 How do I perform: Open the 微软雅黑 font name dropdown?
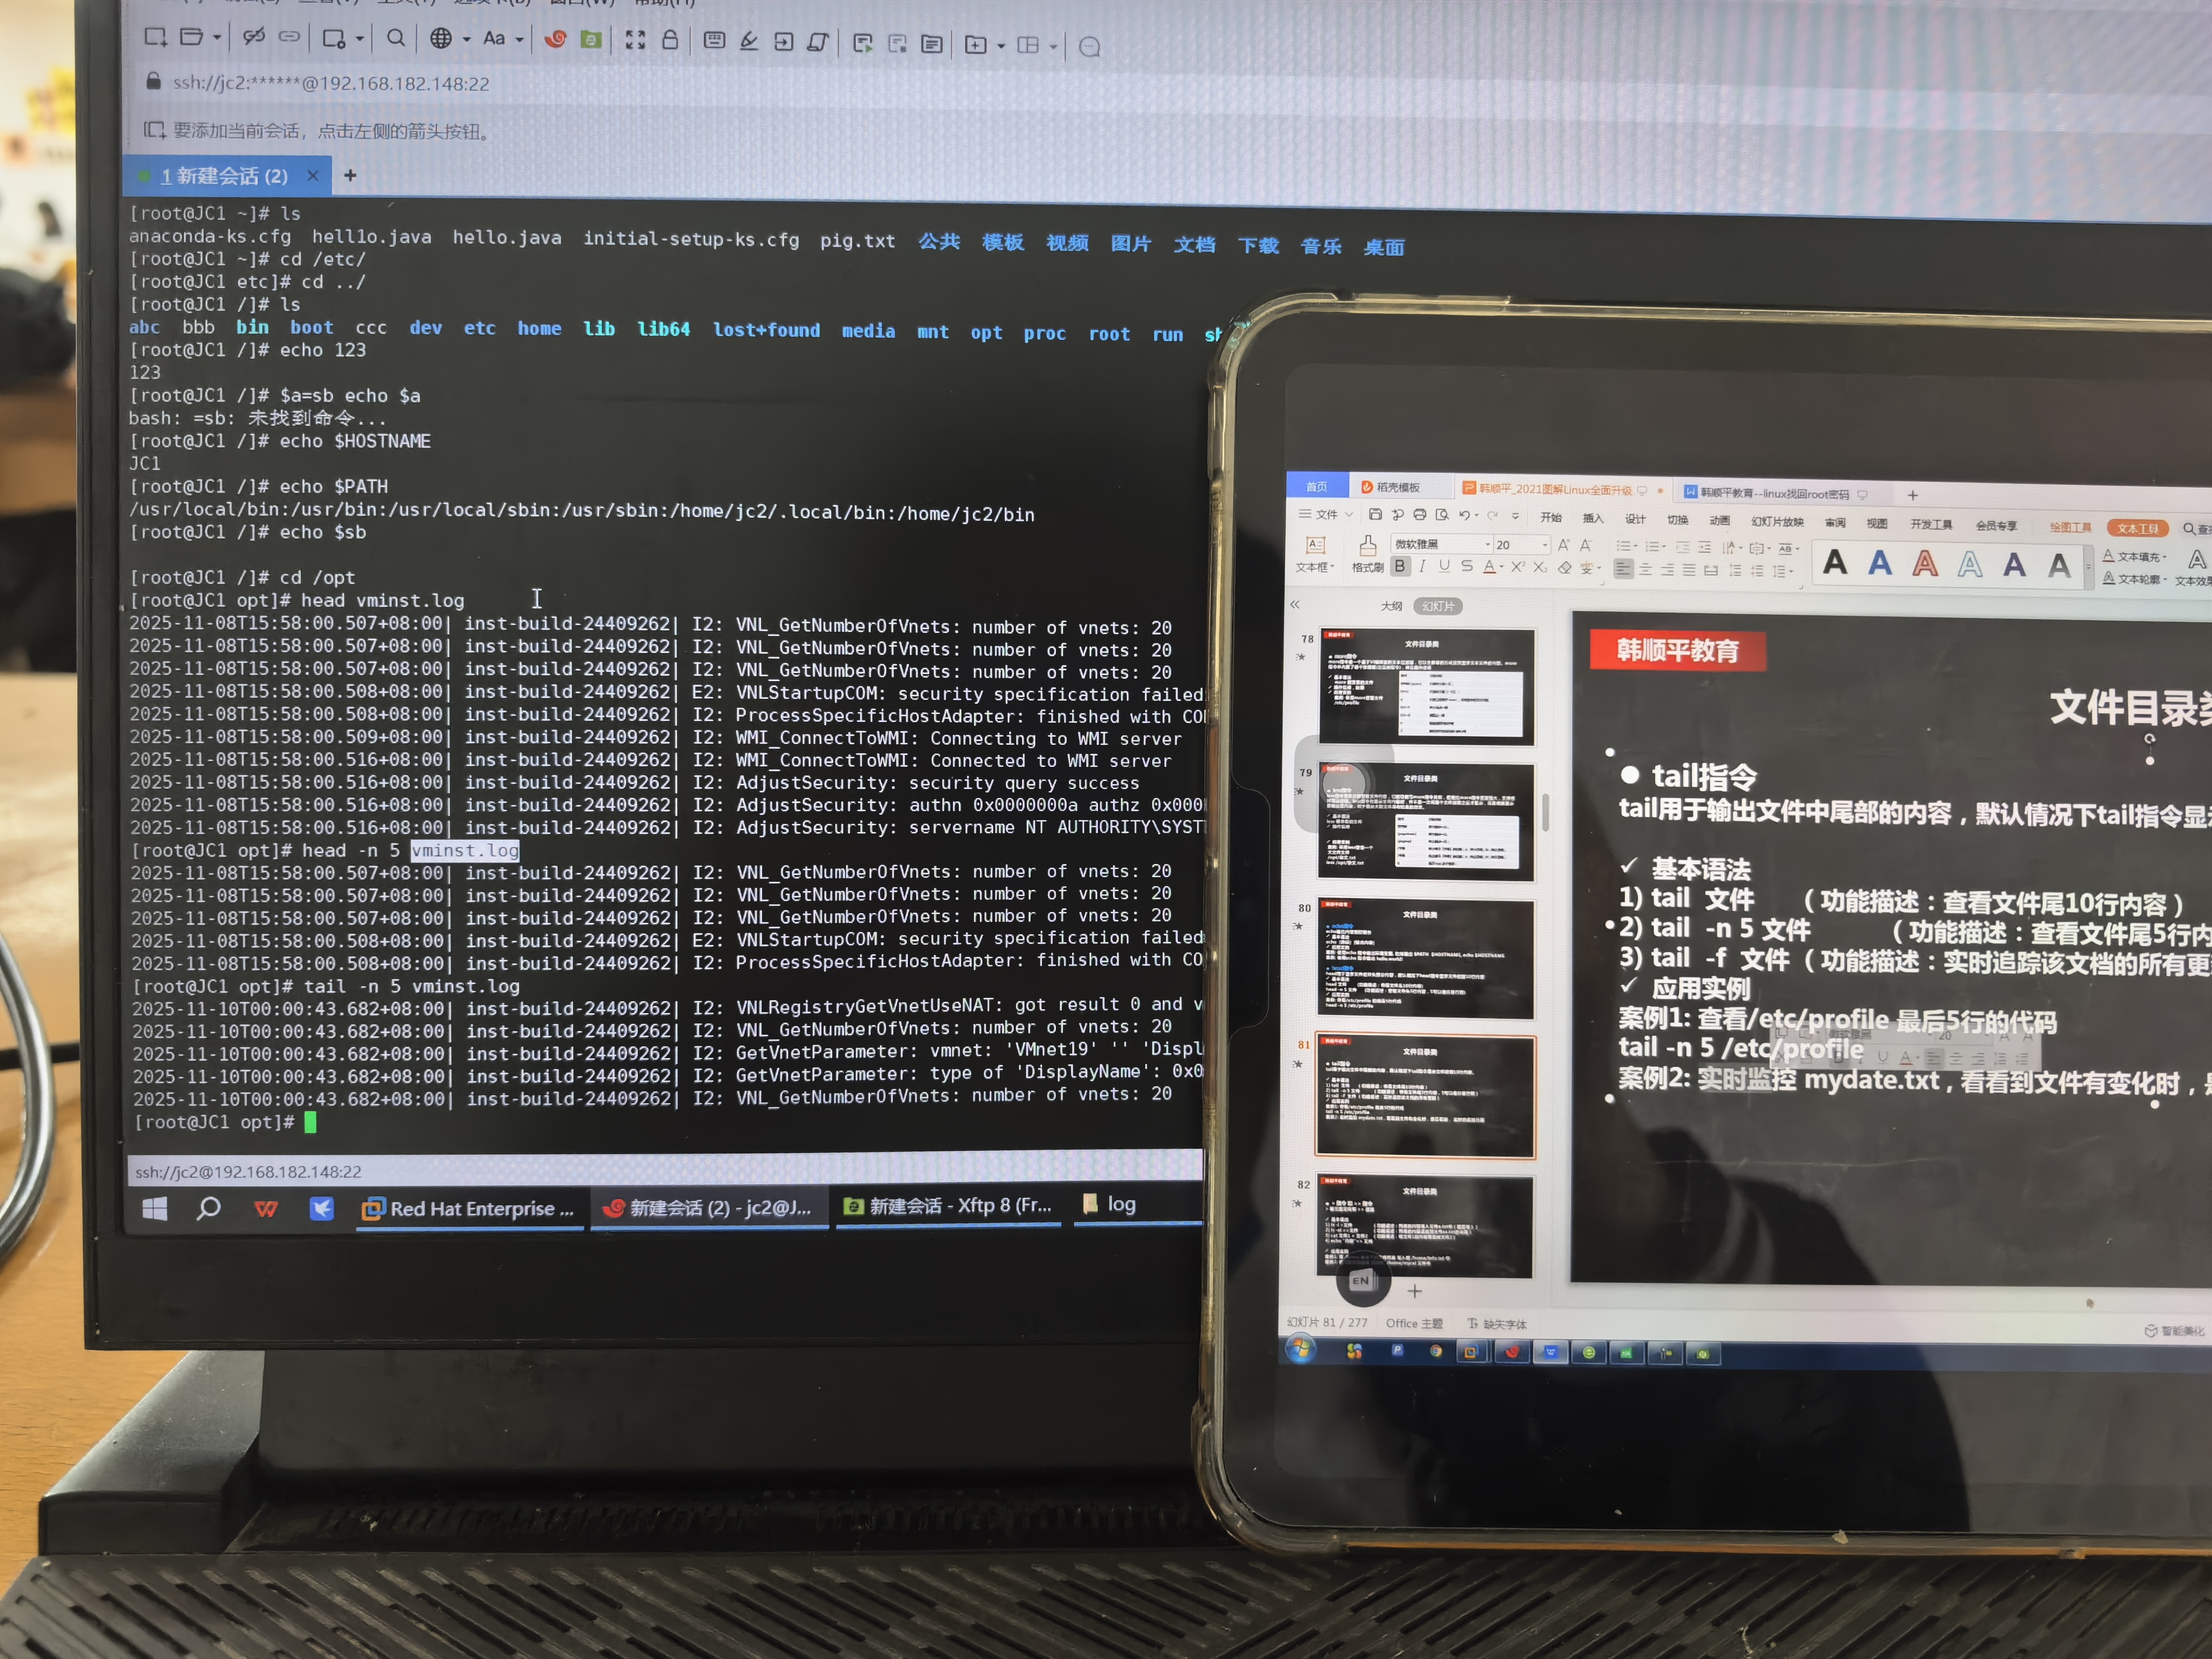pyautogui.click(x=1487, y=545)
